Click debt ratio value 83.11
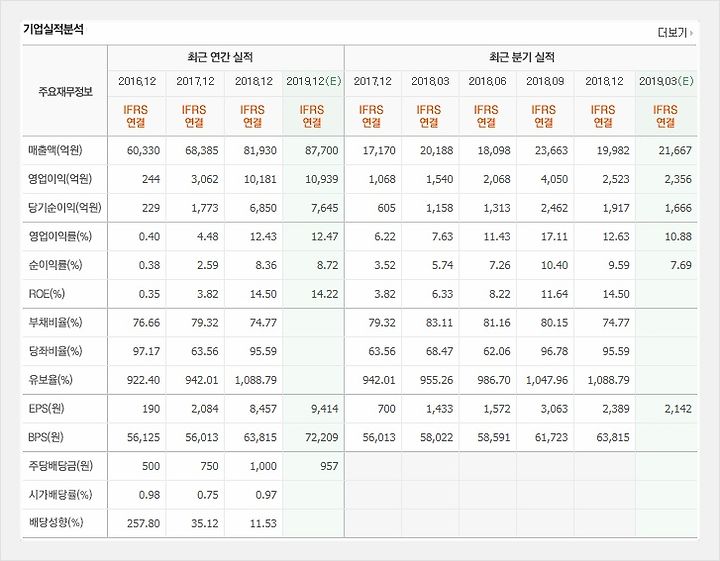 coord(439,323)
